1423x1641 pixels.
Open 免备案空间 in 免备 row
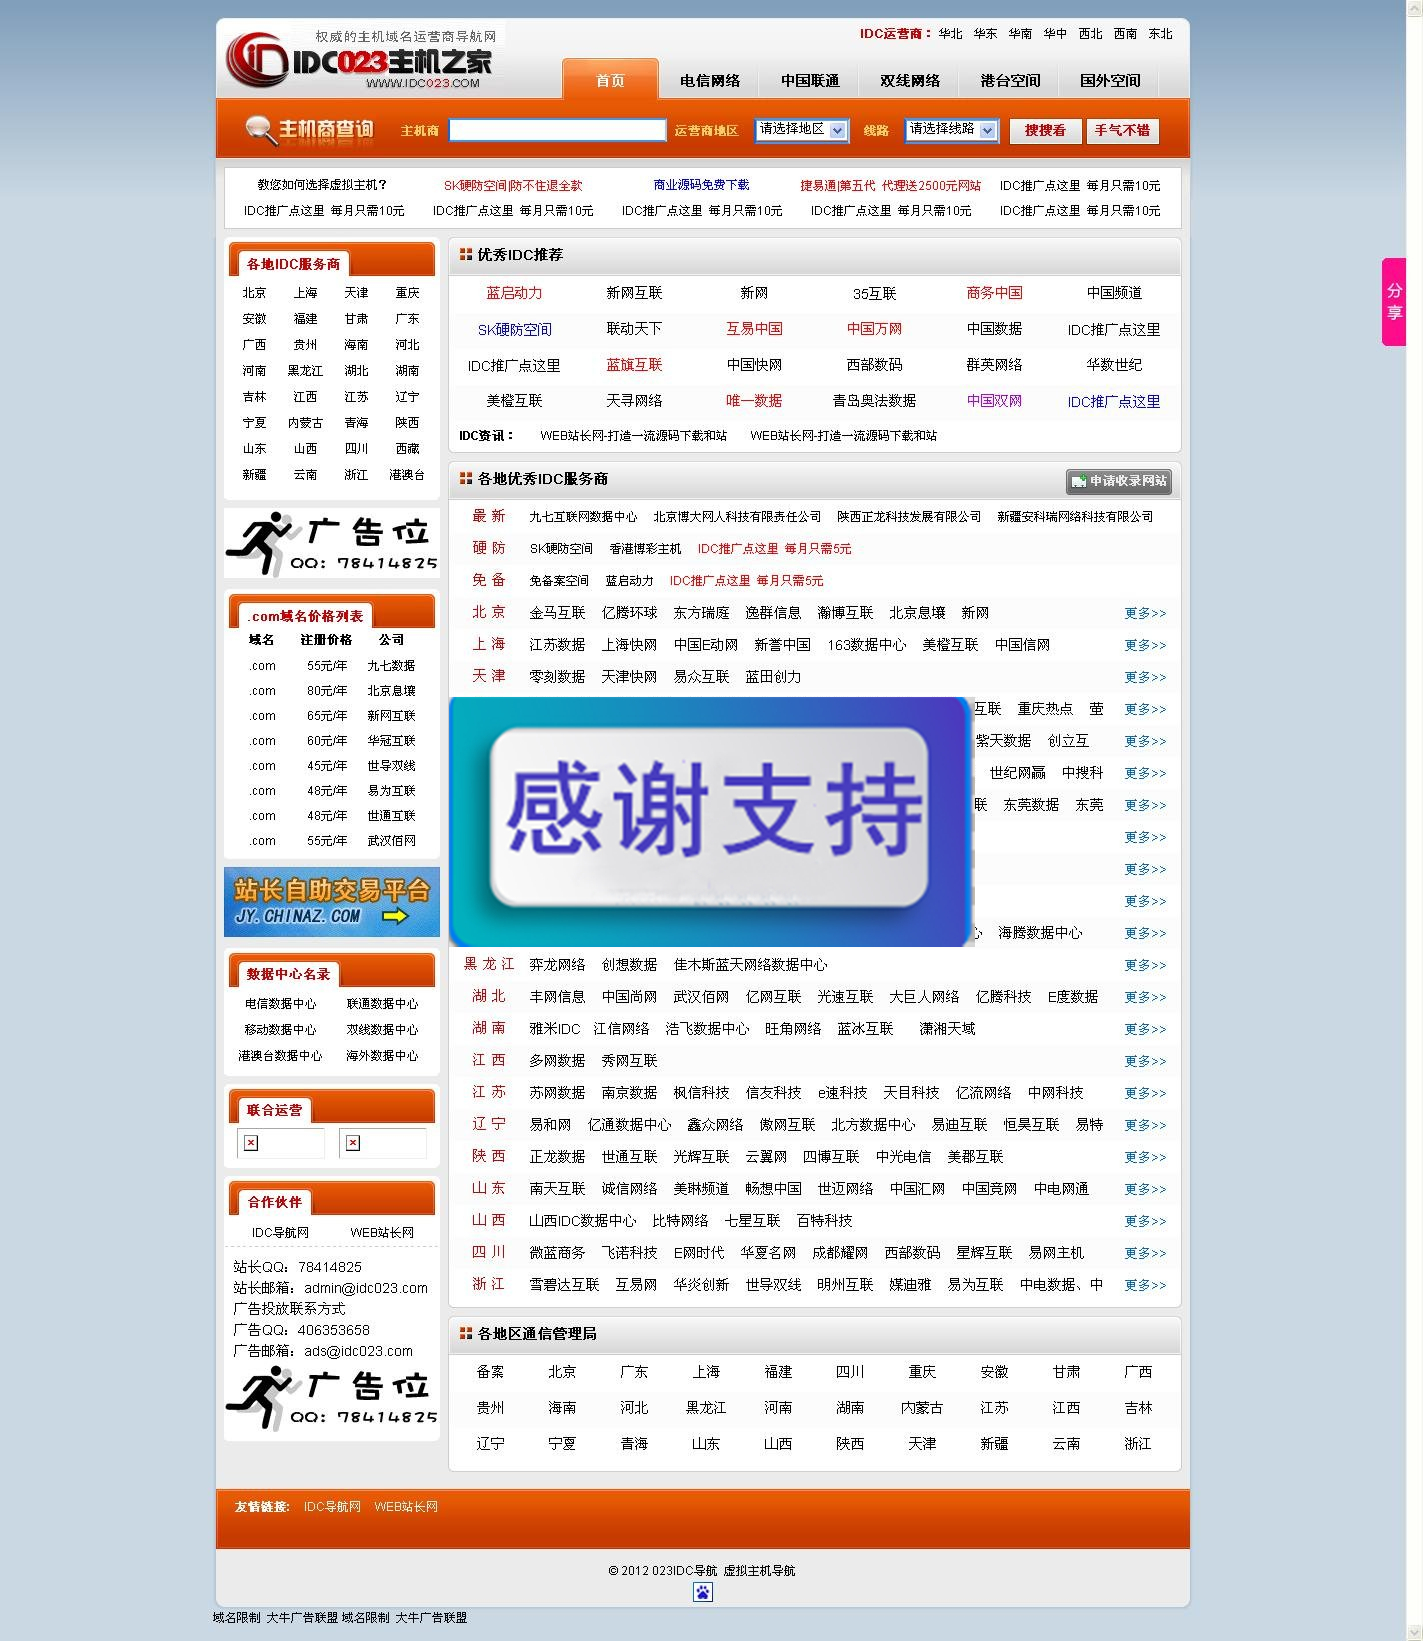[x=559, y=581]
